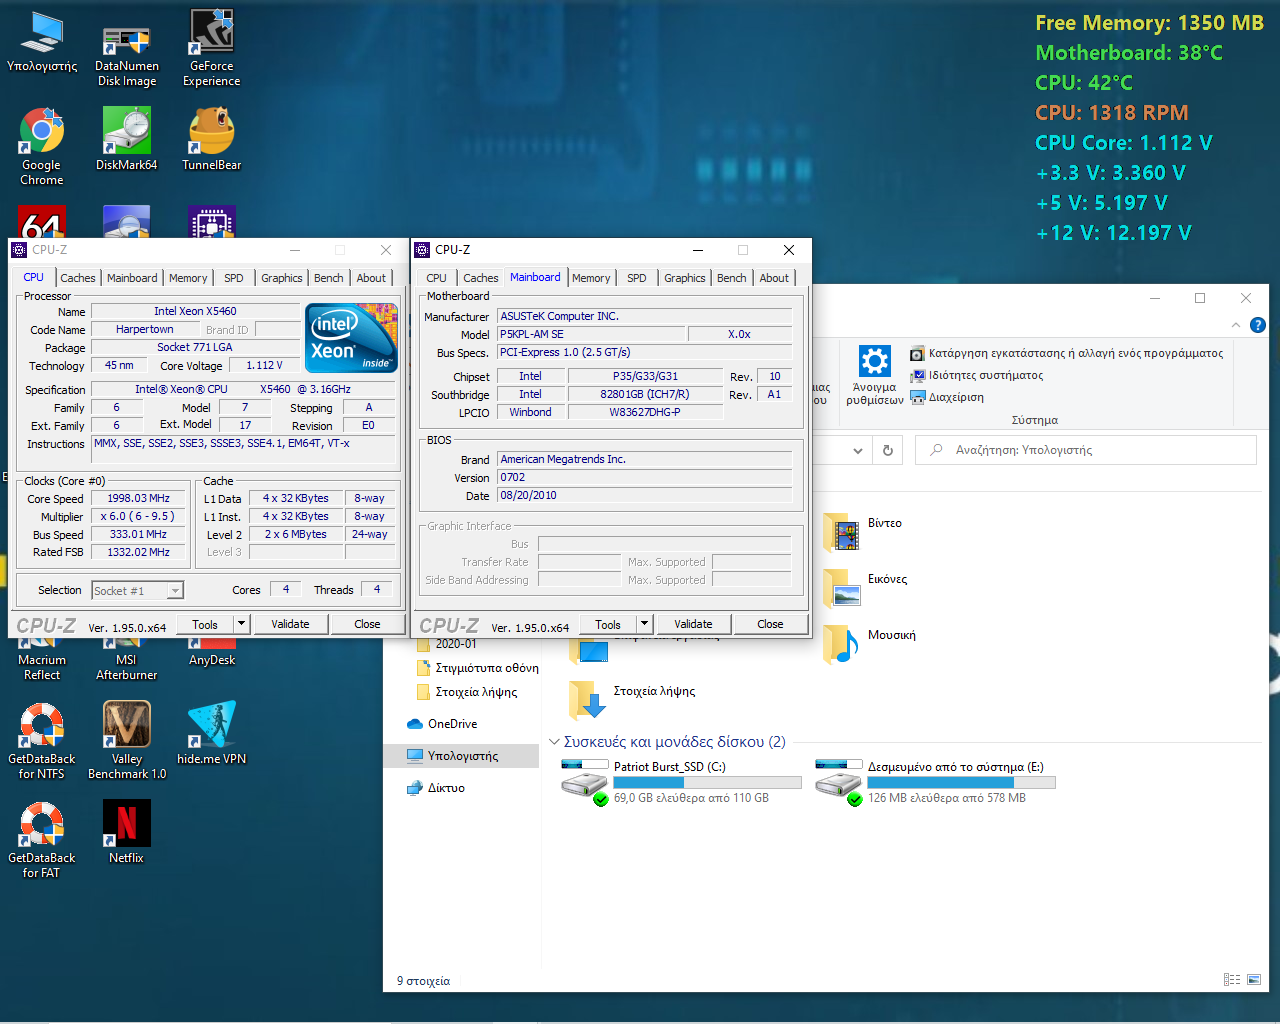Screen dimensions: 1280x1024
Task: Open About tab in Mainboard CPU-Z window
Action: pos(774,278)
